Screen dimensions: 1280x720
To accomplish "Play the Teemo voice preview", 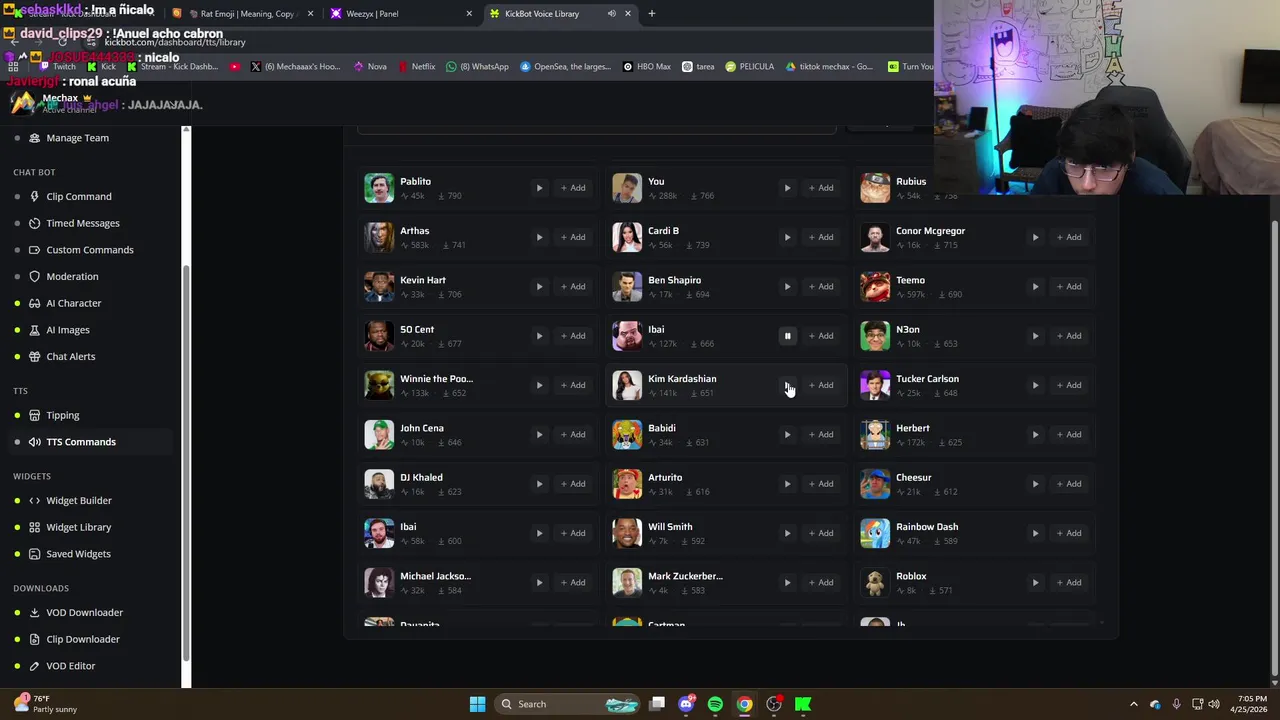I will pyautogui.click(x=1035, y=286).
